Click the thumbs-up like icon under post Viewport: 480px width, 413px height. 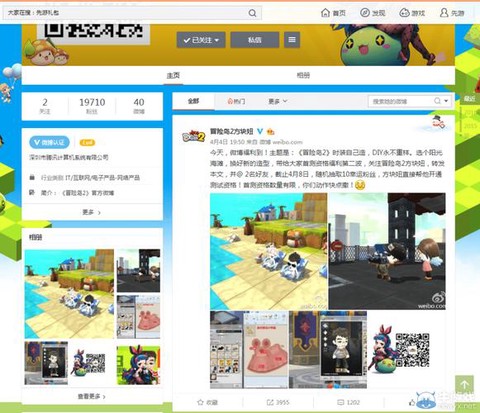point(412,403)
